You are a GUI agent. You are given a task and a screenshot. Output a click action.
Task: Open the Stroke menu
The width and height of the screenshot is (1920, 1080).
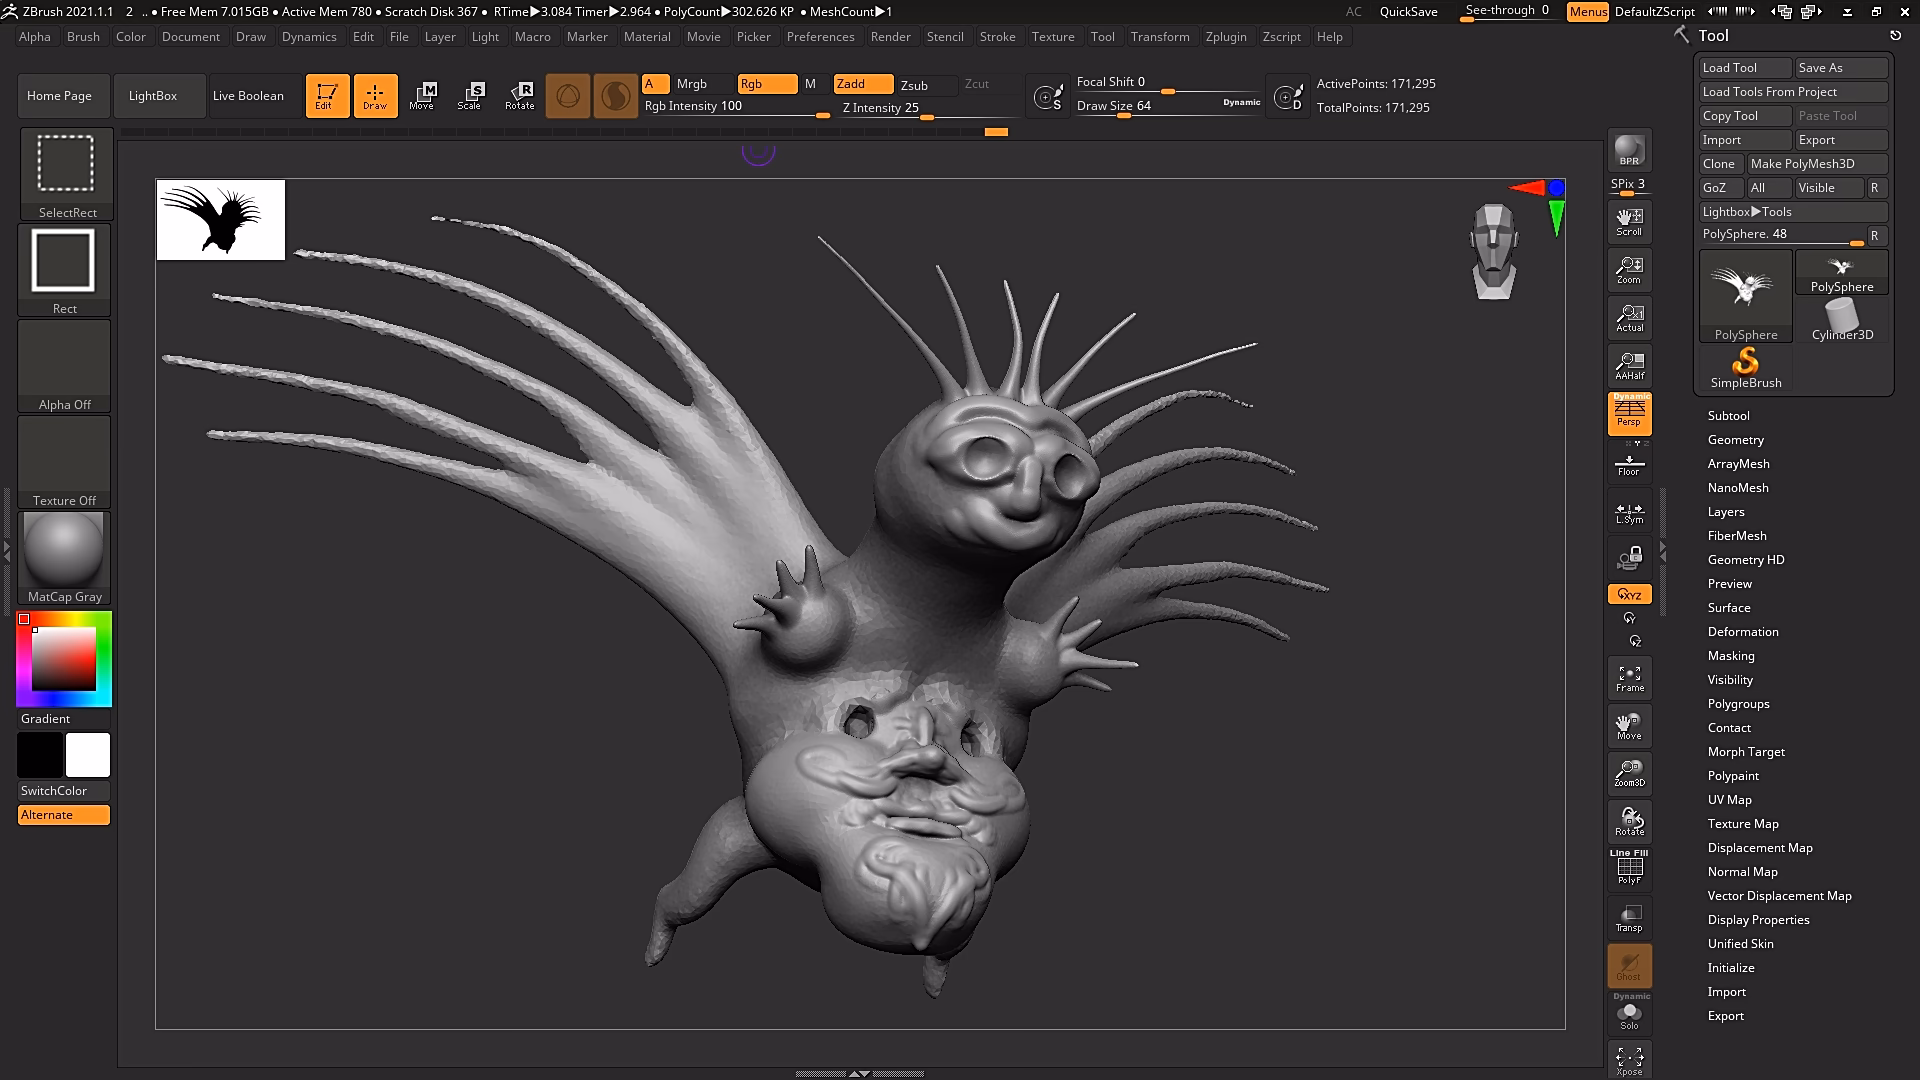click(997, 37)
